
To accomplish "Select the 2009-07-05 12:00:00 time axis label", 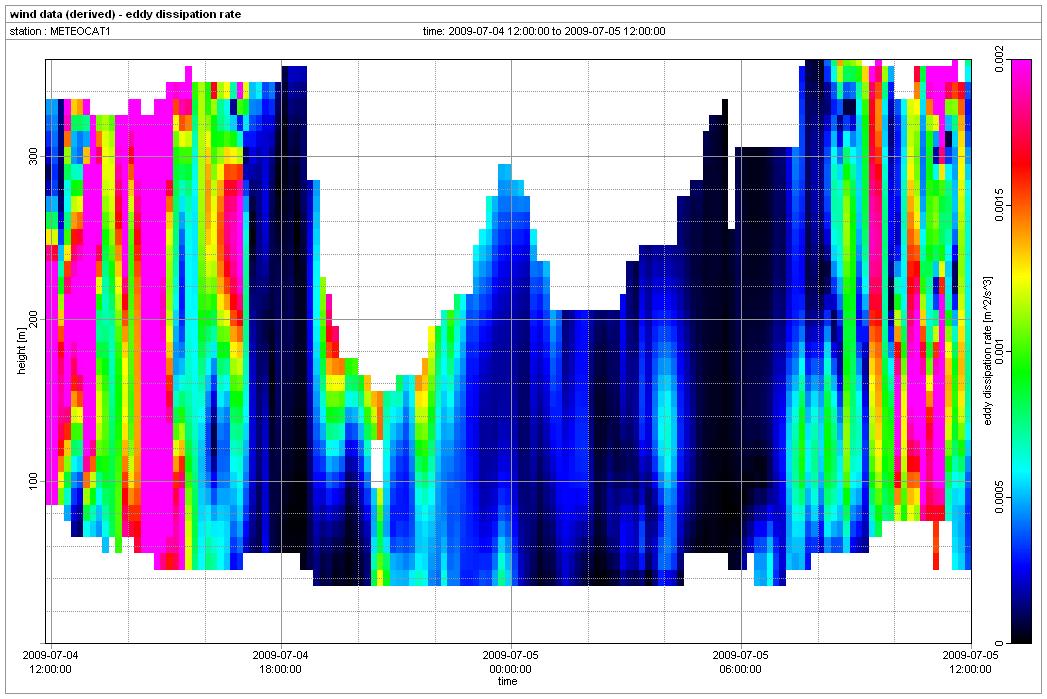I will (970, 661).
